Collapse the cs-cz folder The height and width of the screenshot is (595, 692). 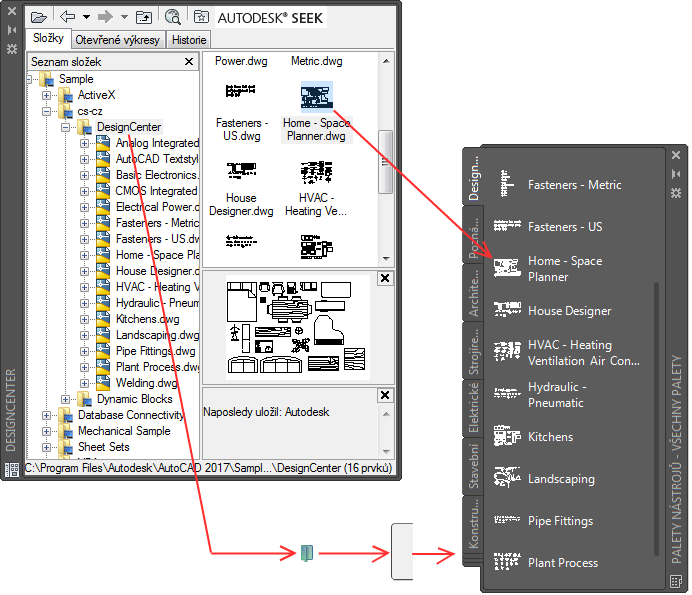pos(46,111)
